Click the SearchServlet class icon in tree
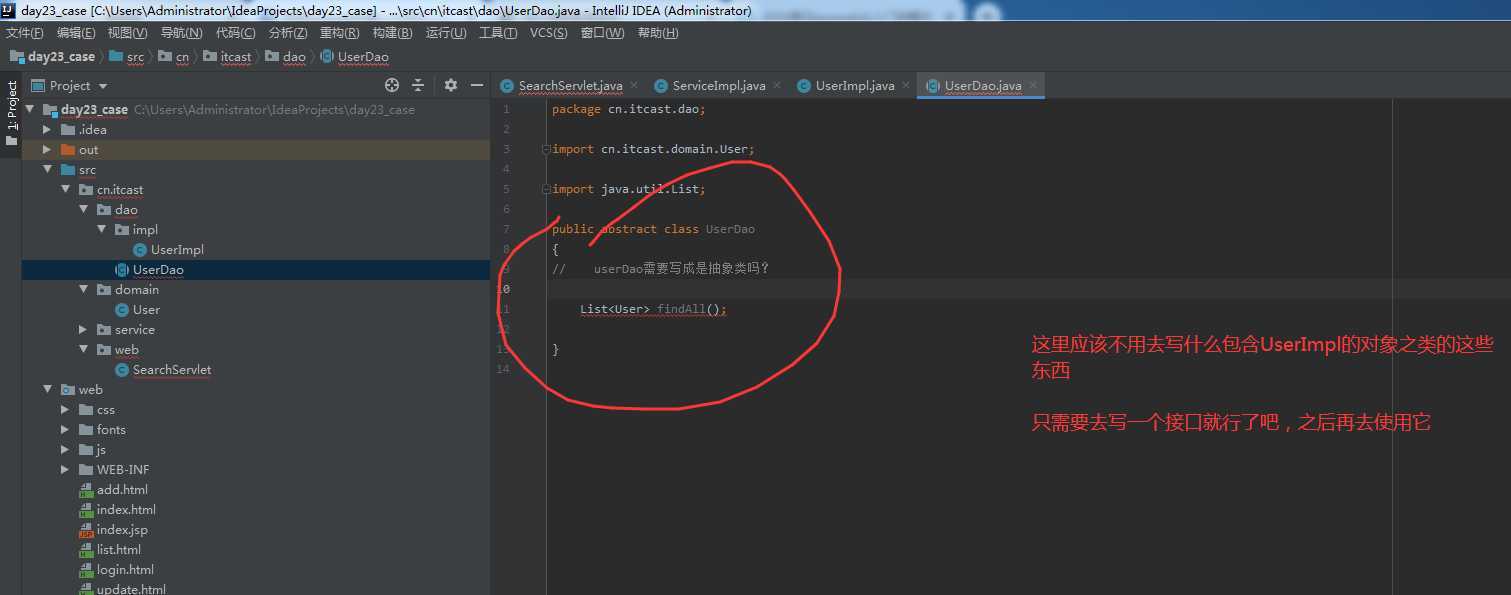Viewport: 1511px width, 595px height. coord(122,370)
